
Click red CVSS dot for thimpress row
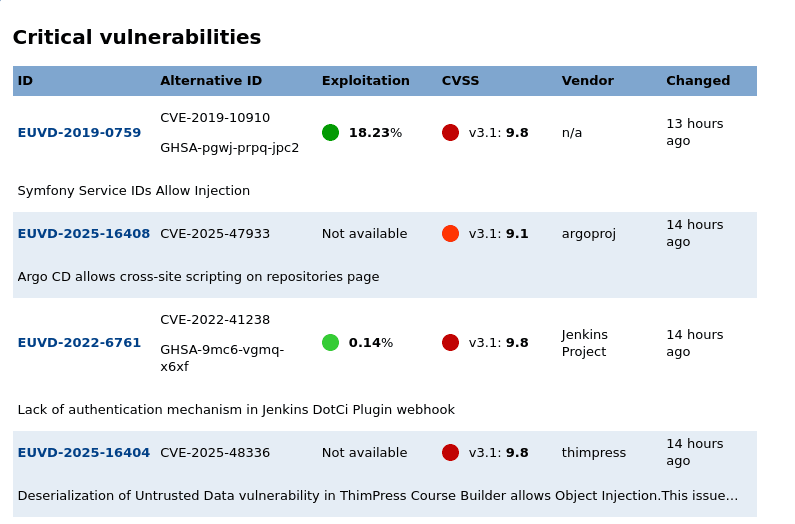[x=450, y=453]
